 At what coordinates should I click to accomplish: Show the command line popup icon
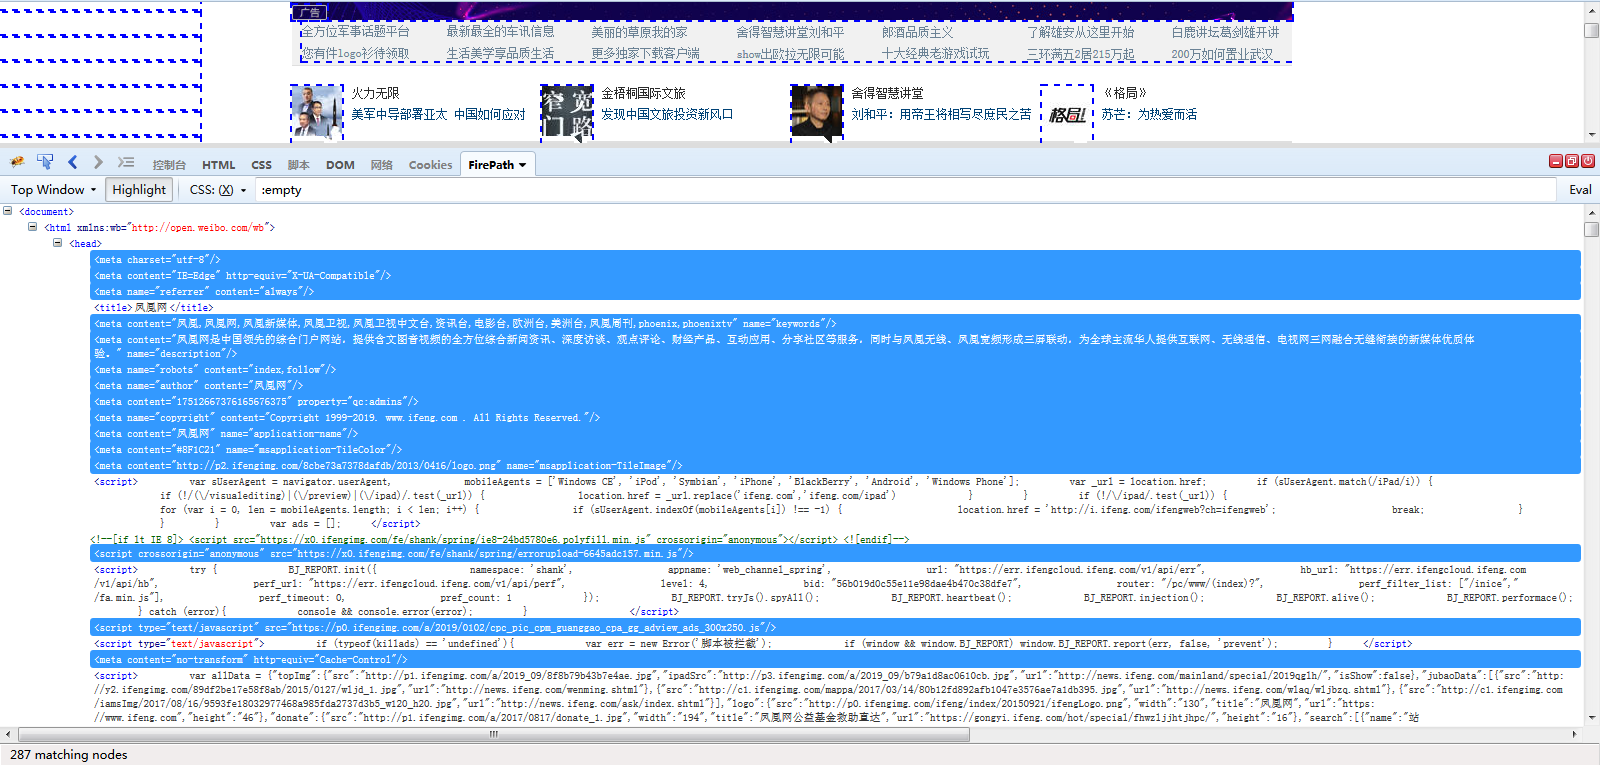tap(126, 162)
